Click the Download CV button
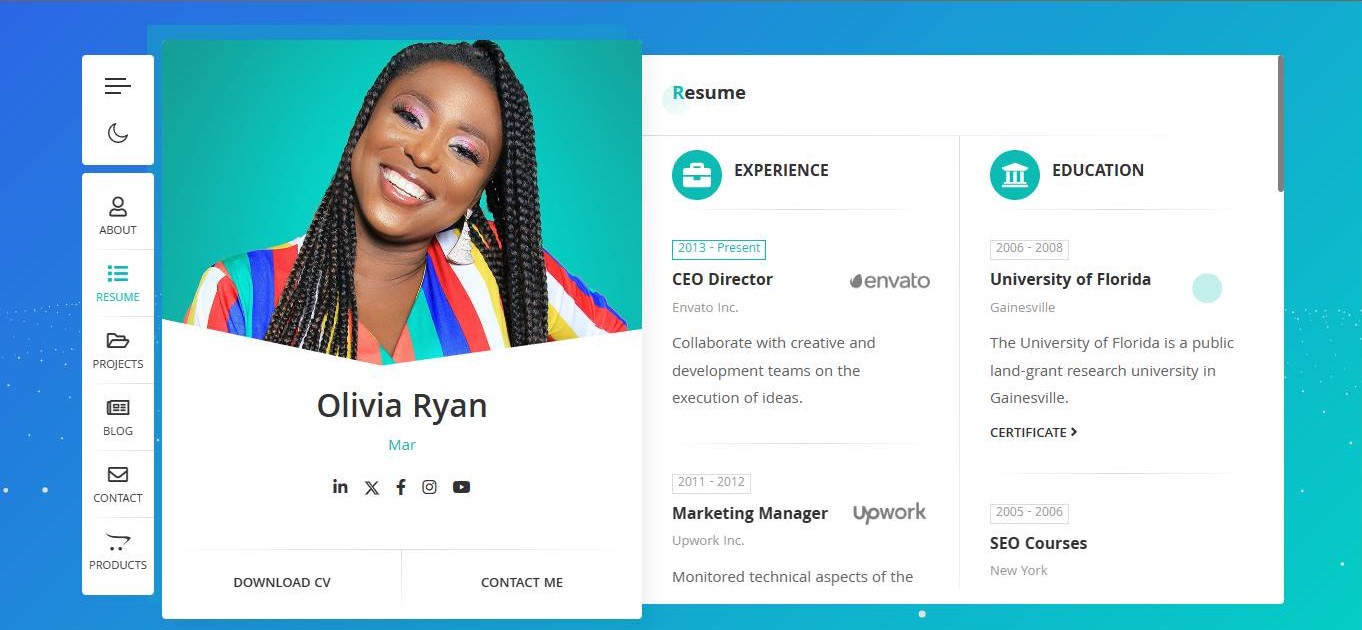The width and height of the screenshot is (1362, 630). click(x=282, y=582)
